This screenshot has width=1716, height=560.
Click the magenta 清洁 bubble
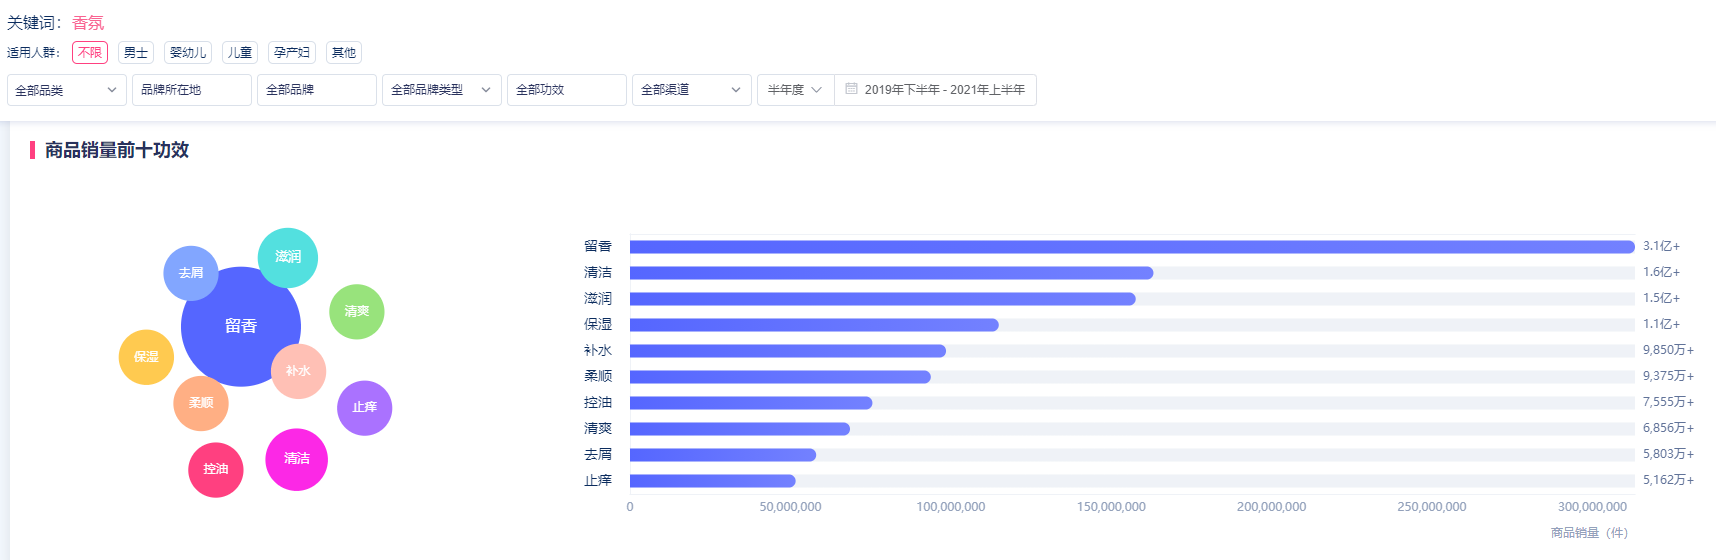point(296,460)
